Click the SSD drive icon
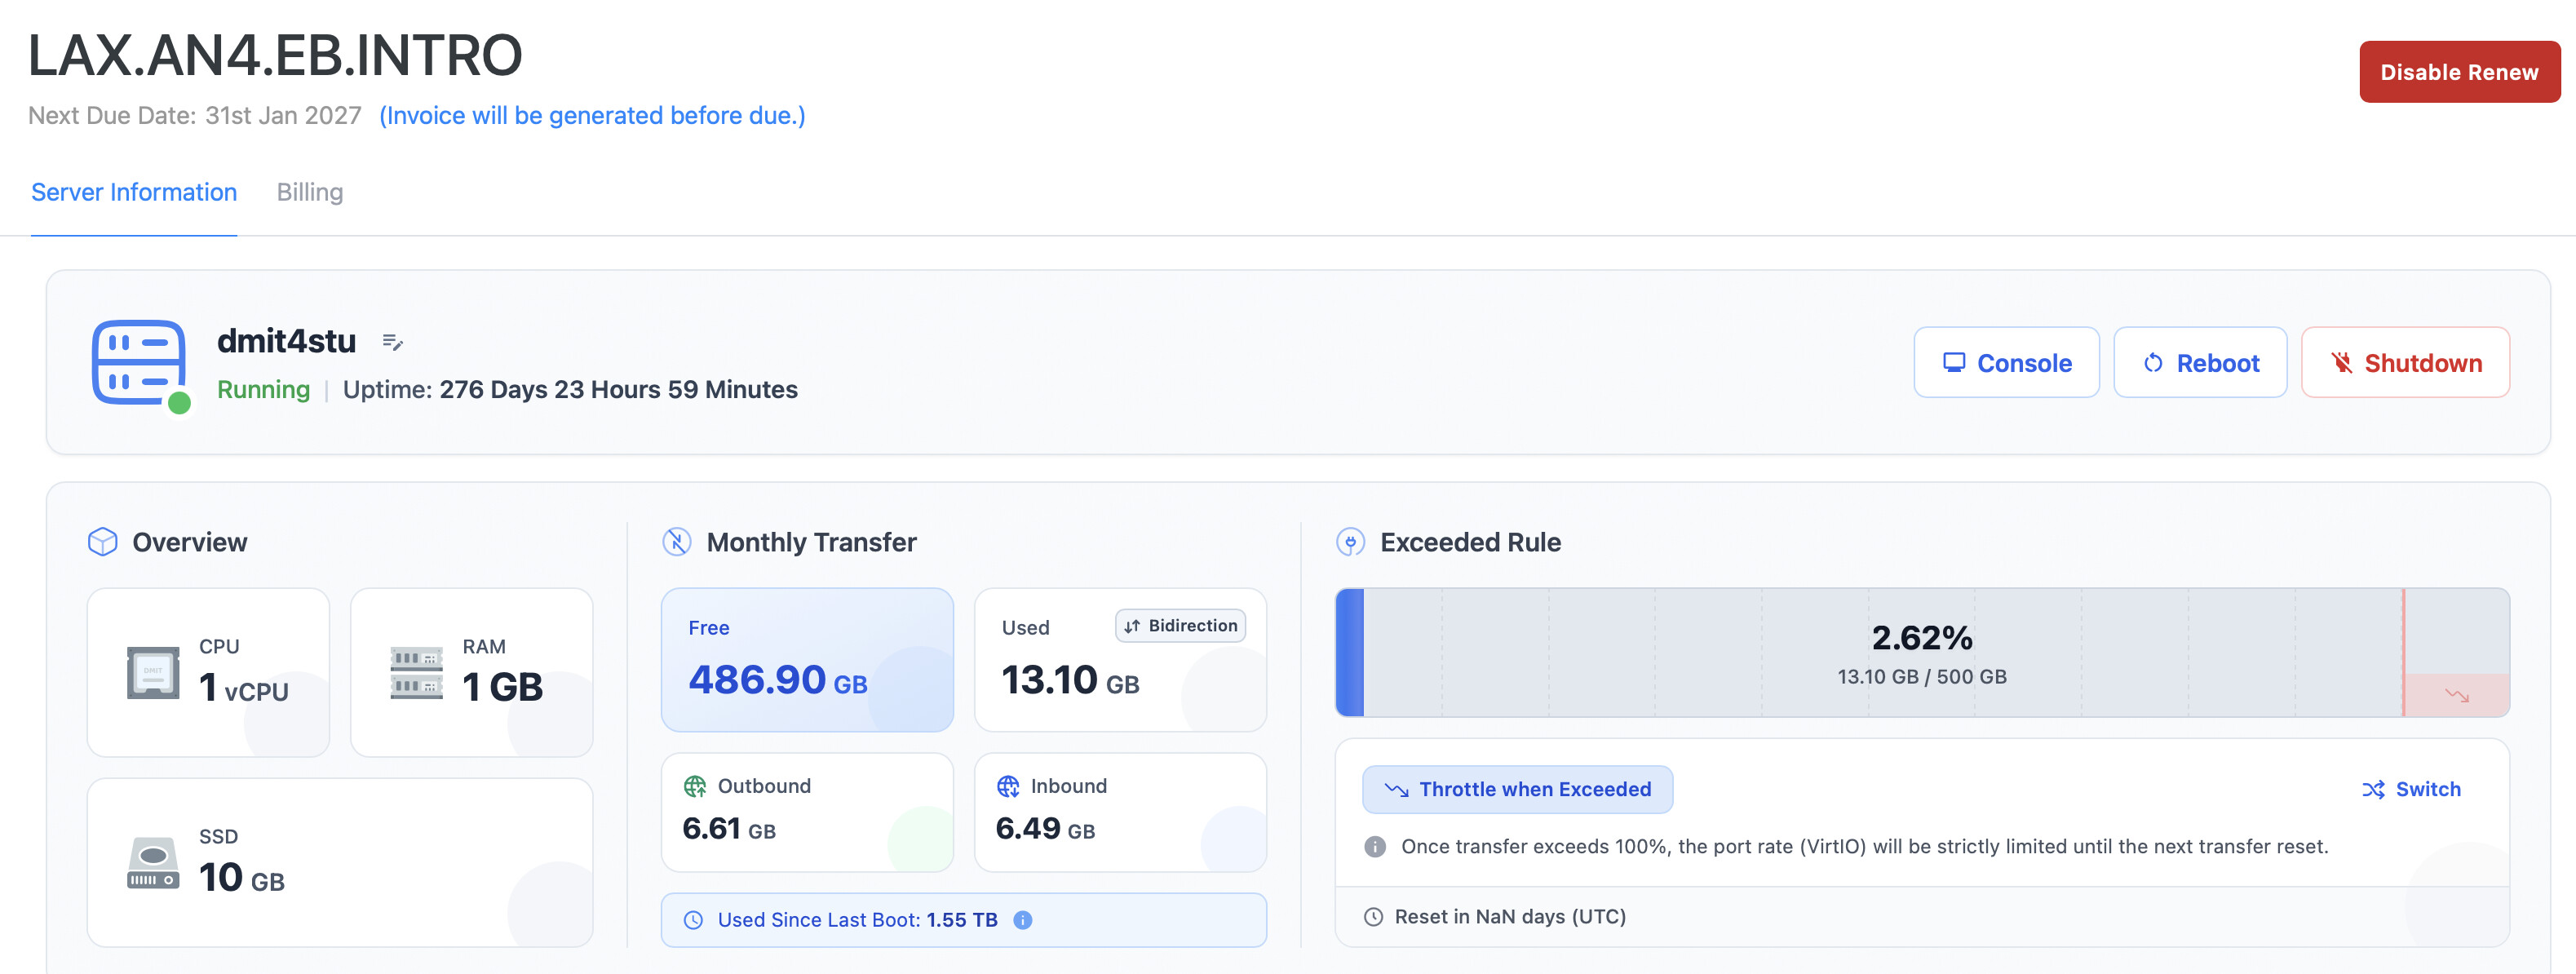The image size is (2576, 974). 153,862
